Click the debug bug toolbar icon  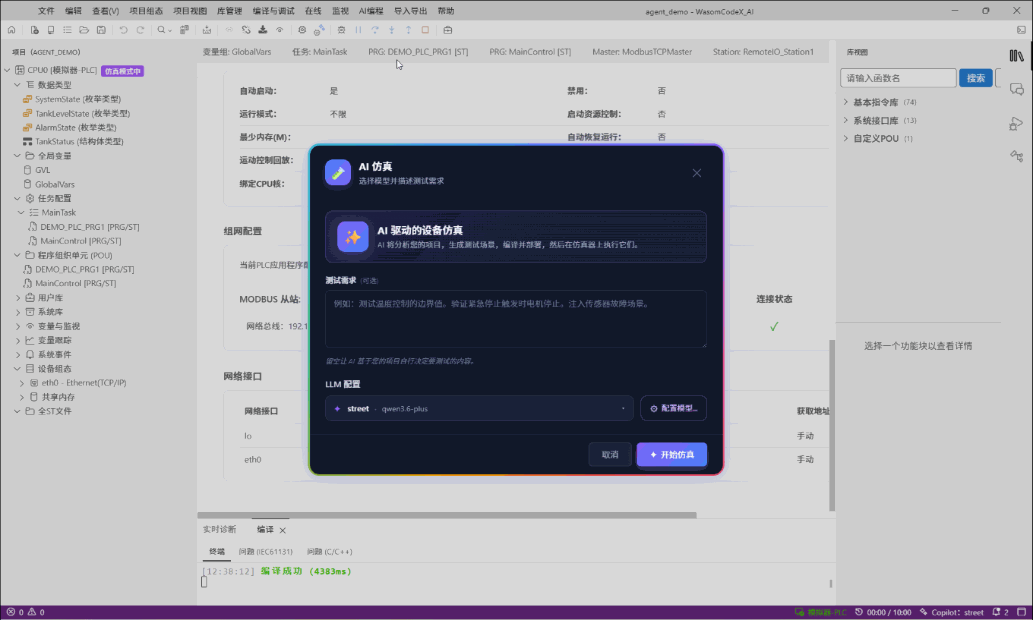pyautogui.click(x=341, y=30)
